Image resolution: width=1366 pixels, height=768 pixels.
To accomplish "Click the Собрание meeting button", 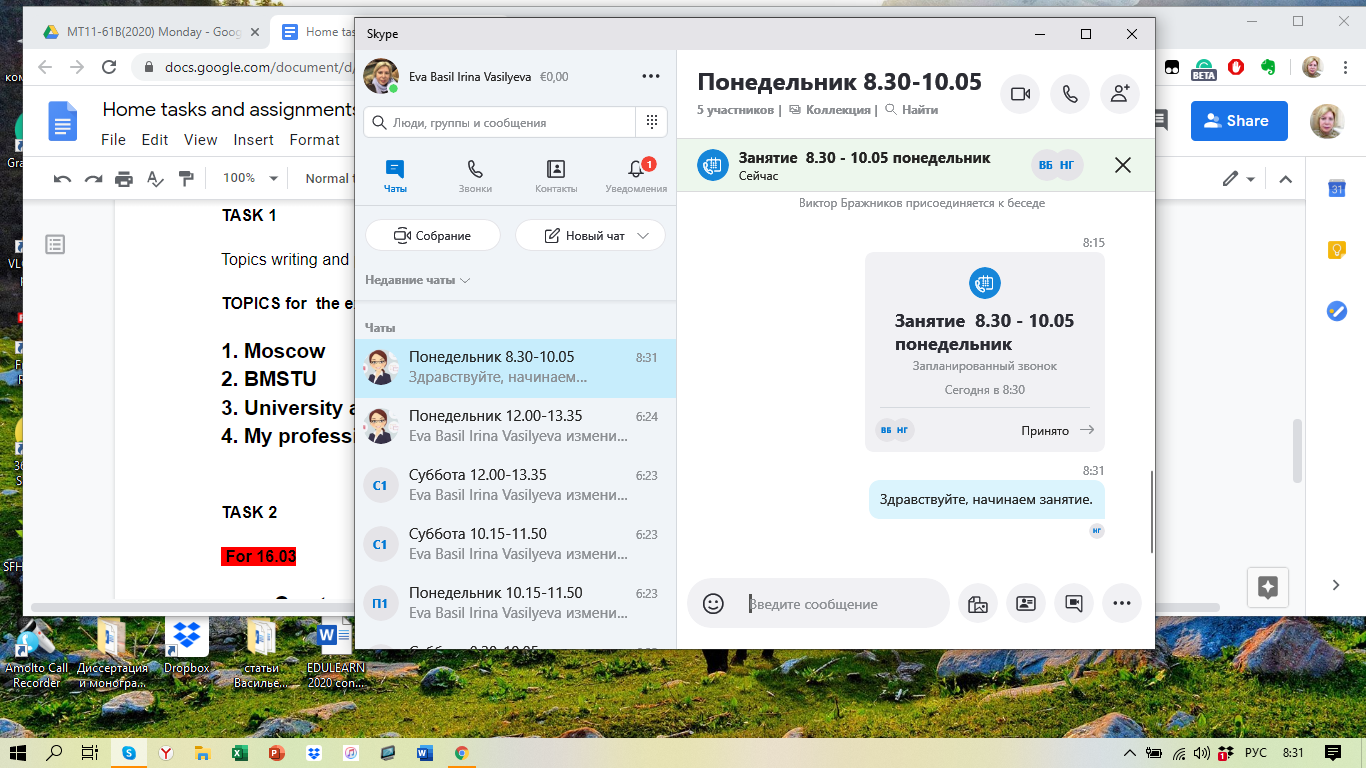I will click(432, 236).
